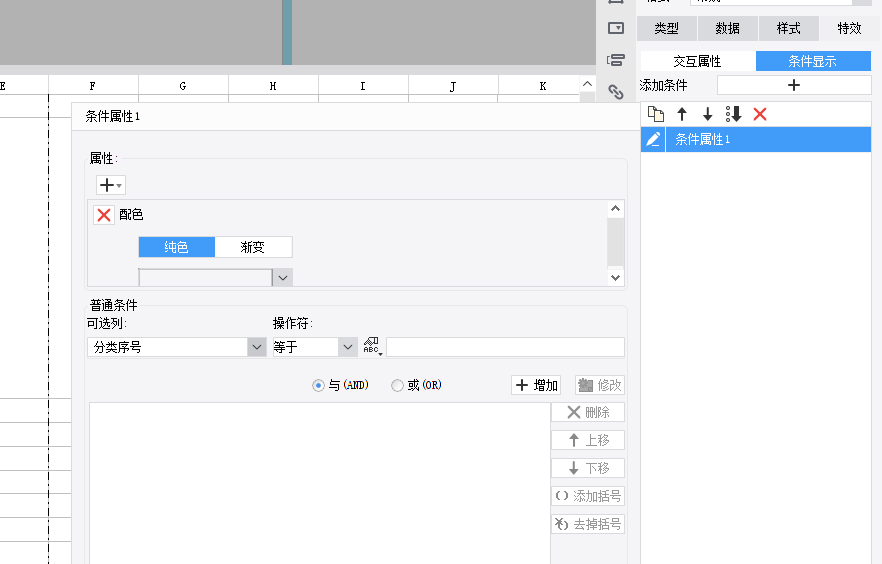Open the 操作符 等于 dropdown
This screenshot has width=882, height=564.
point(347,347)
